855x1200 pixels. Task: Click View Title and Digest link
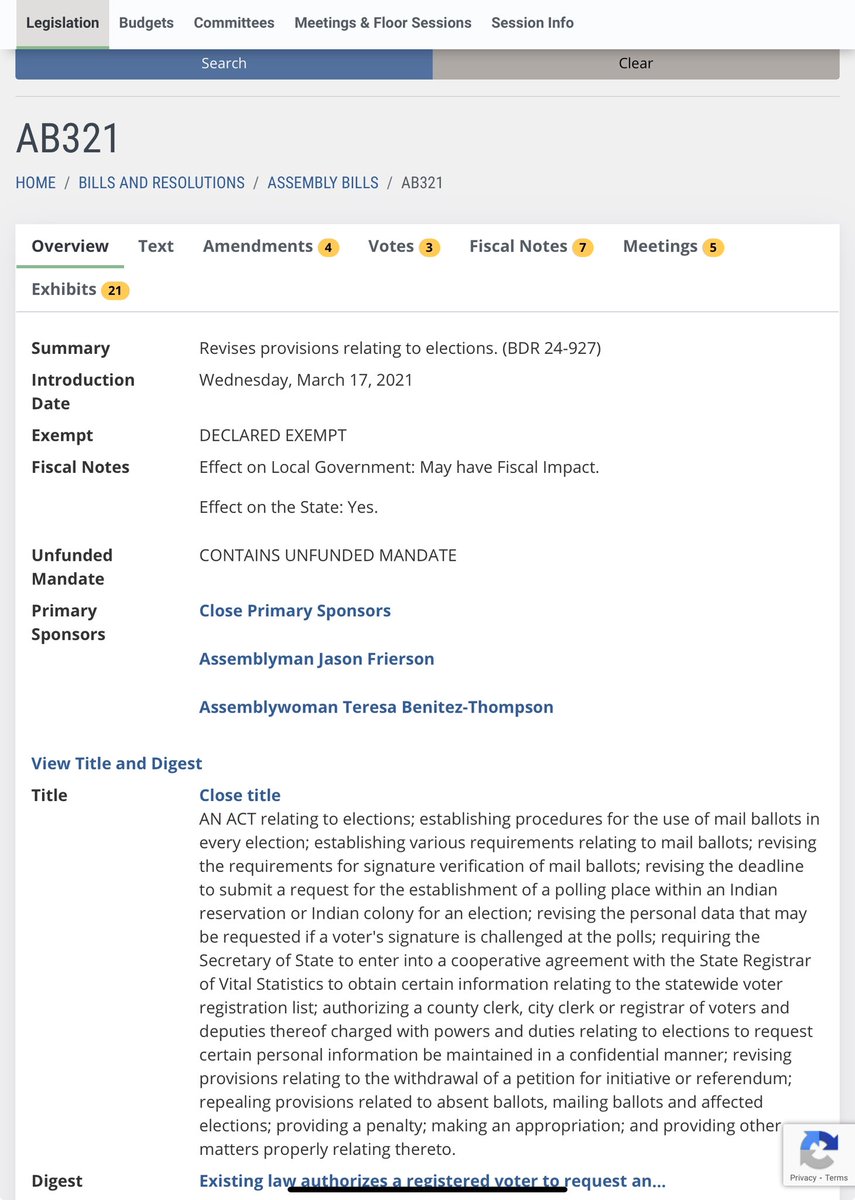(117, 764)
